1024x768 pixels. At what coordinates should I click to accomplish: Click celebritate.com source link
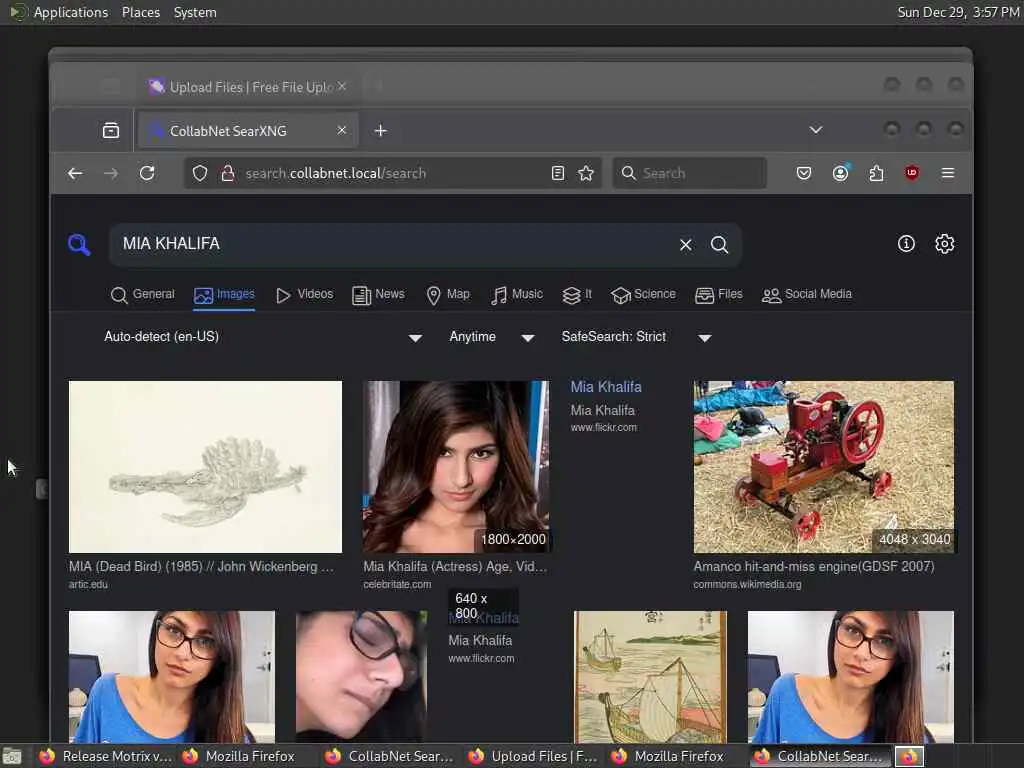point(397,584)
